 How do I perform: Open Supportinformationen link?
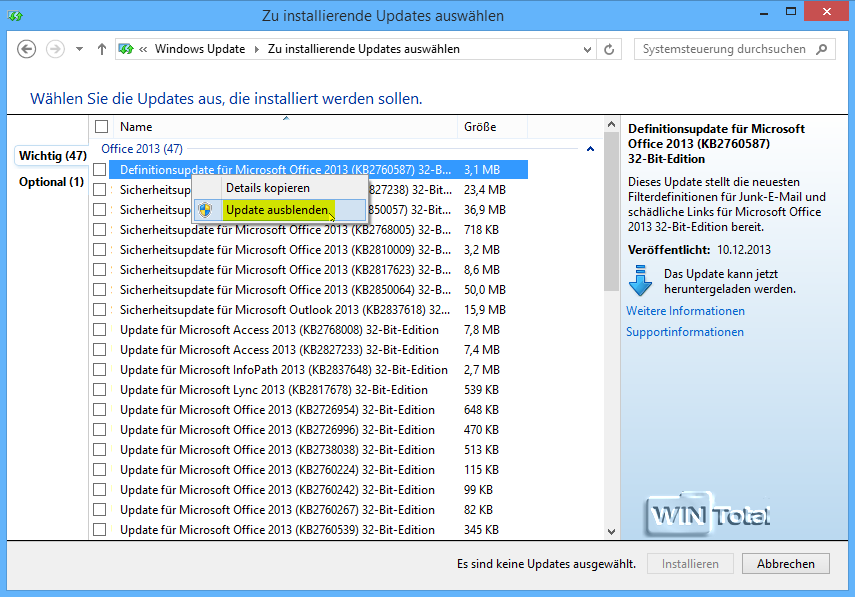(684, 332)
